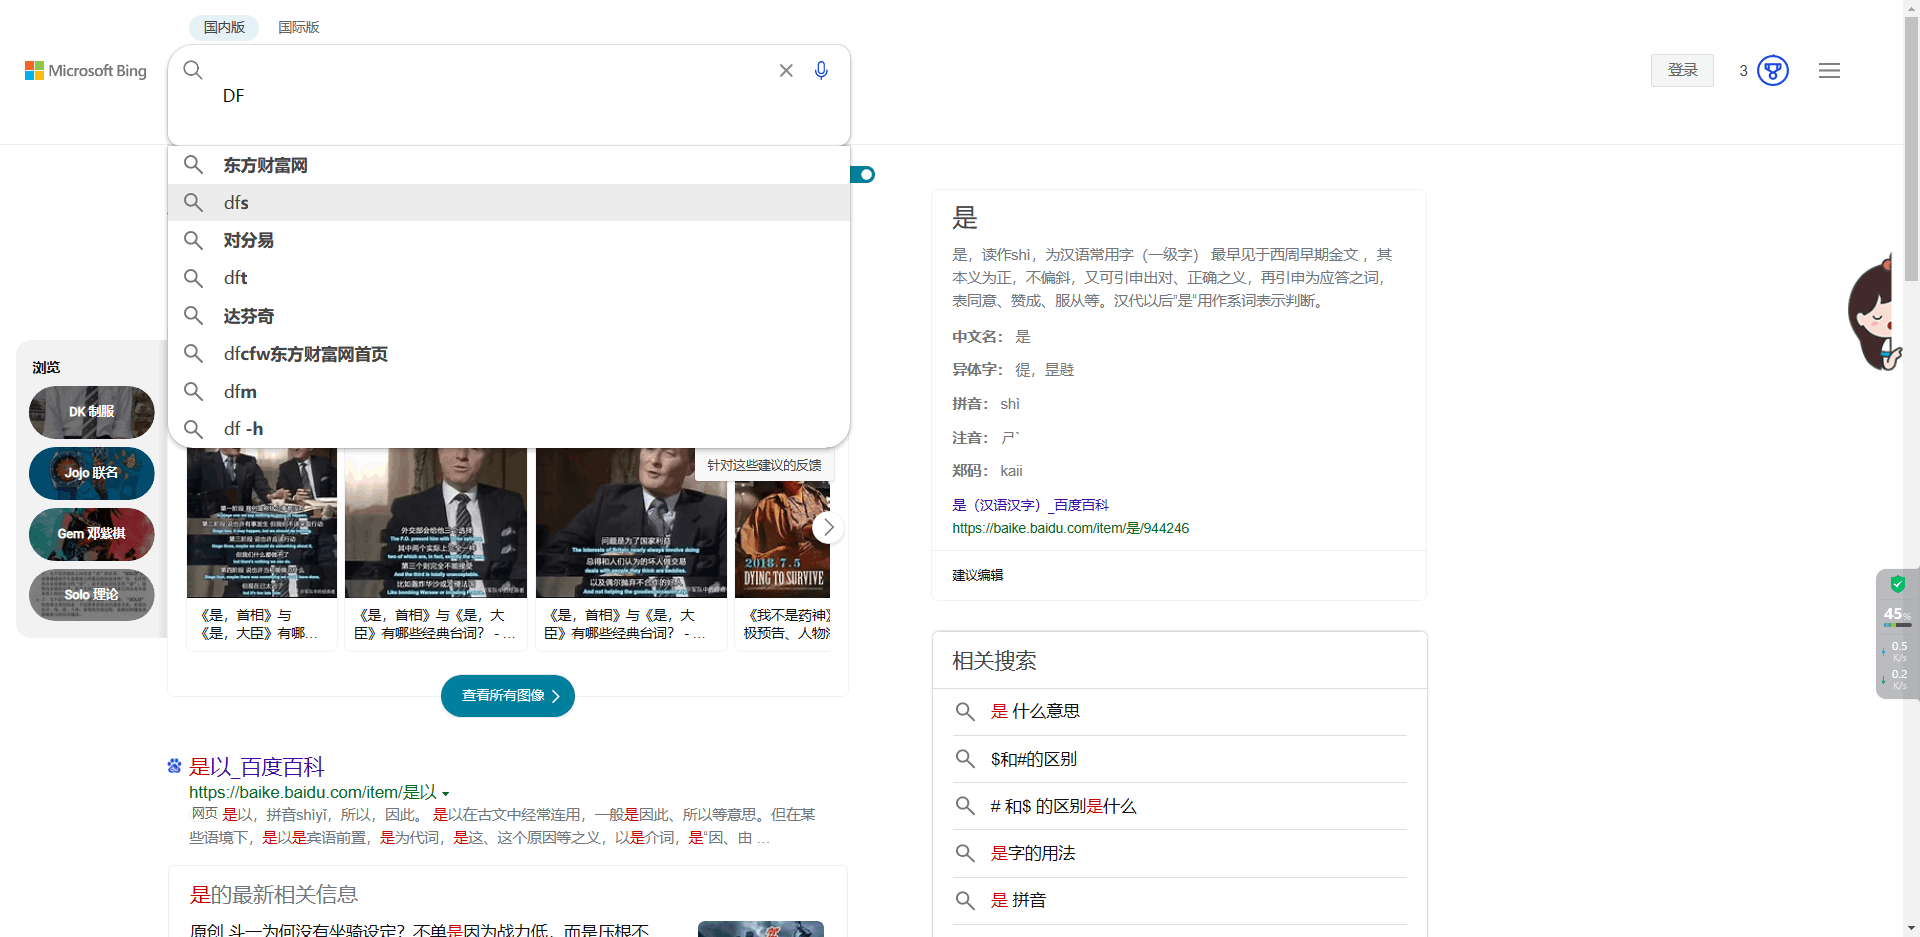Choose the dft suggestion
This screenshot has width=1920, height=937.
[509, 278]
